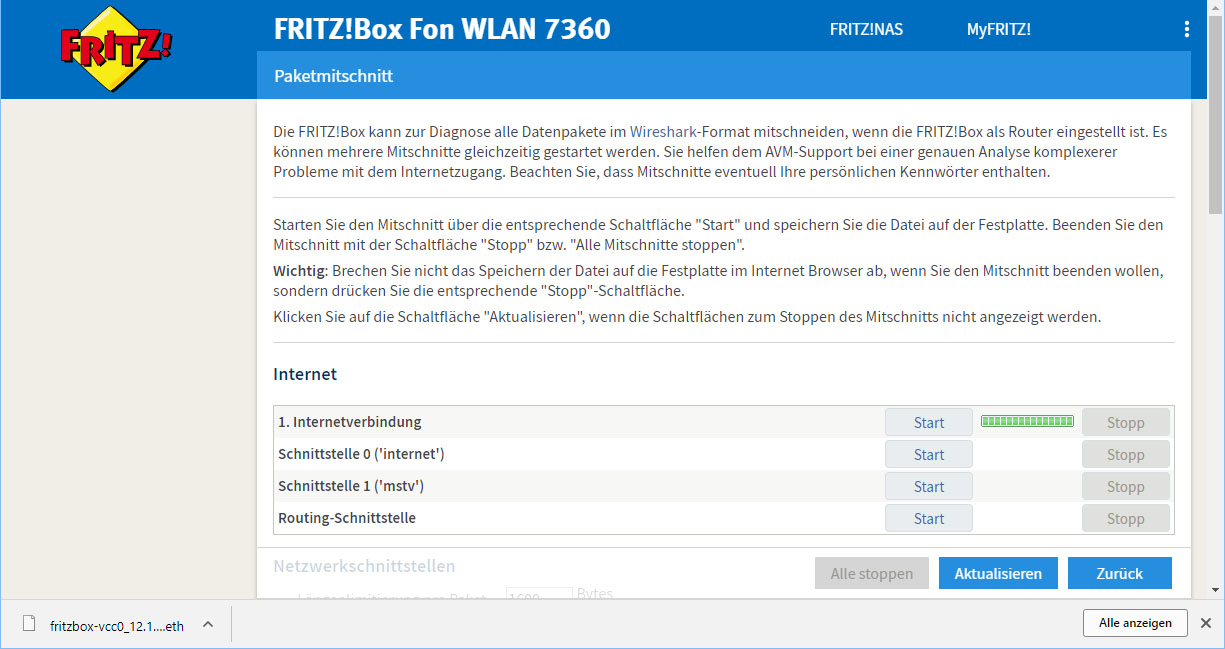1225x649 pixels.
Task: Stop capture for Routing-Schnittstelle
Action: (1125, 518)
